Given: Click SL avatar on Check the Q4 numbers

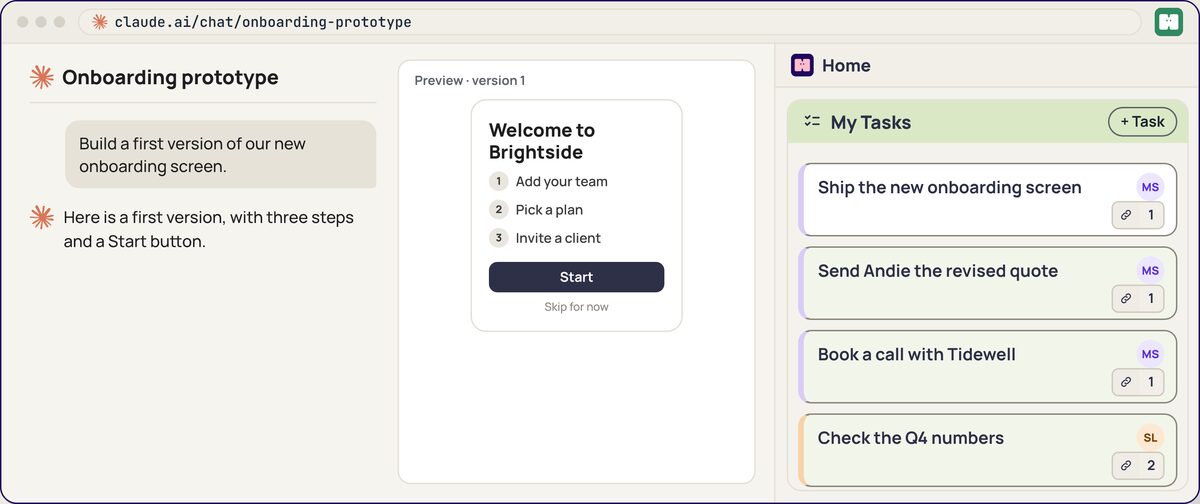Looking at the screenshot, I should coord(1150,437).
